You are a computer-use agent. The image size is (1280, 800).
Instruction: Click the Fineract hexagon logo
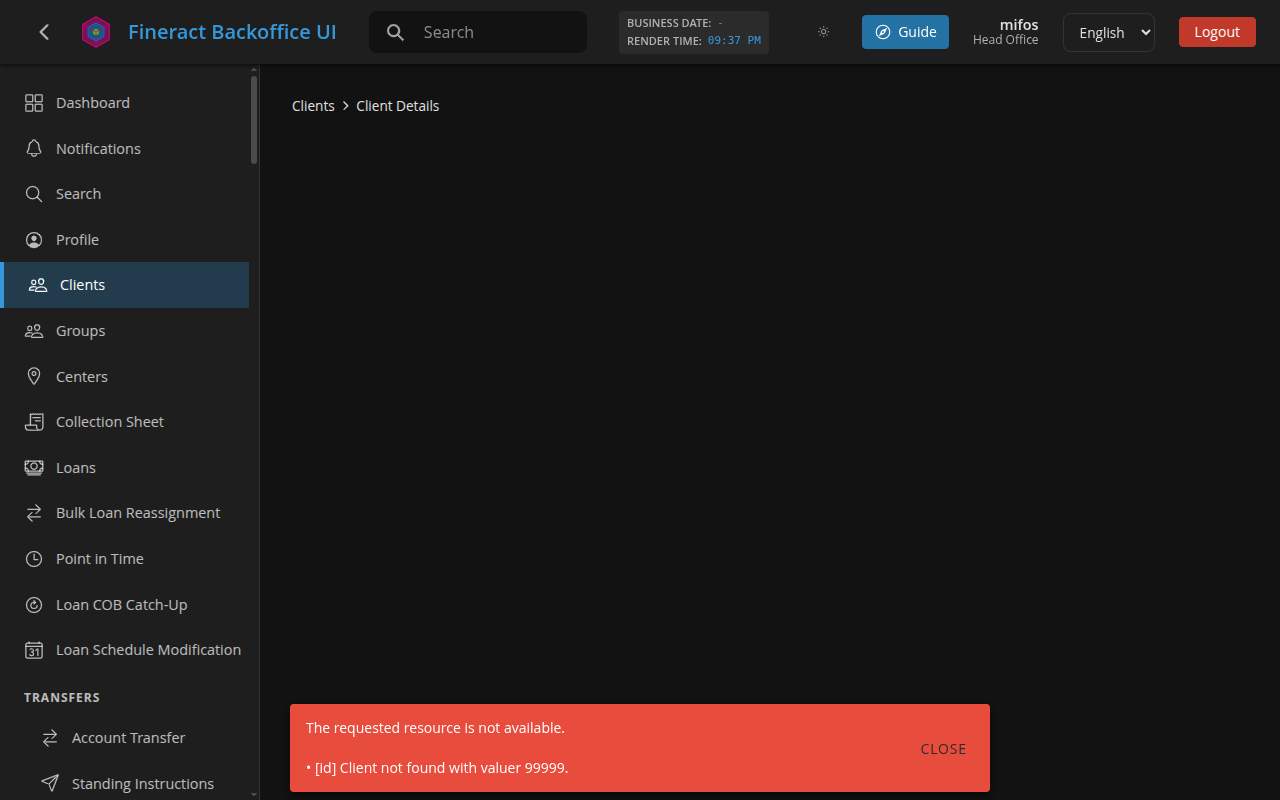[x=96, y=32]
